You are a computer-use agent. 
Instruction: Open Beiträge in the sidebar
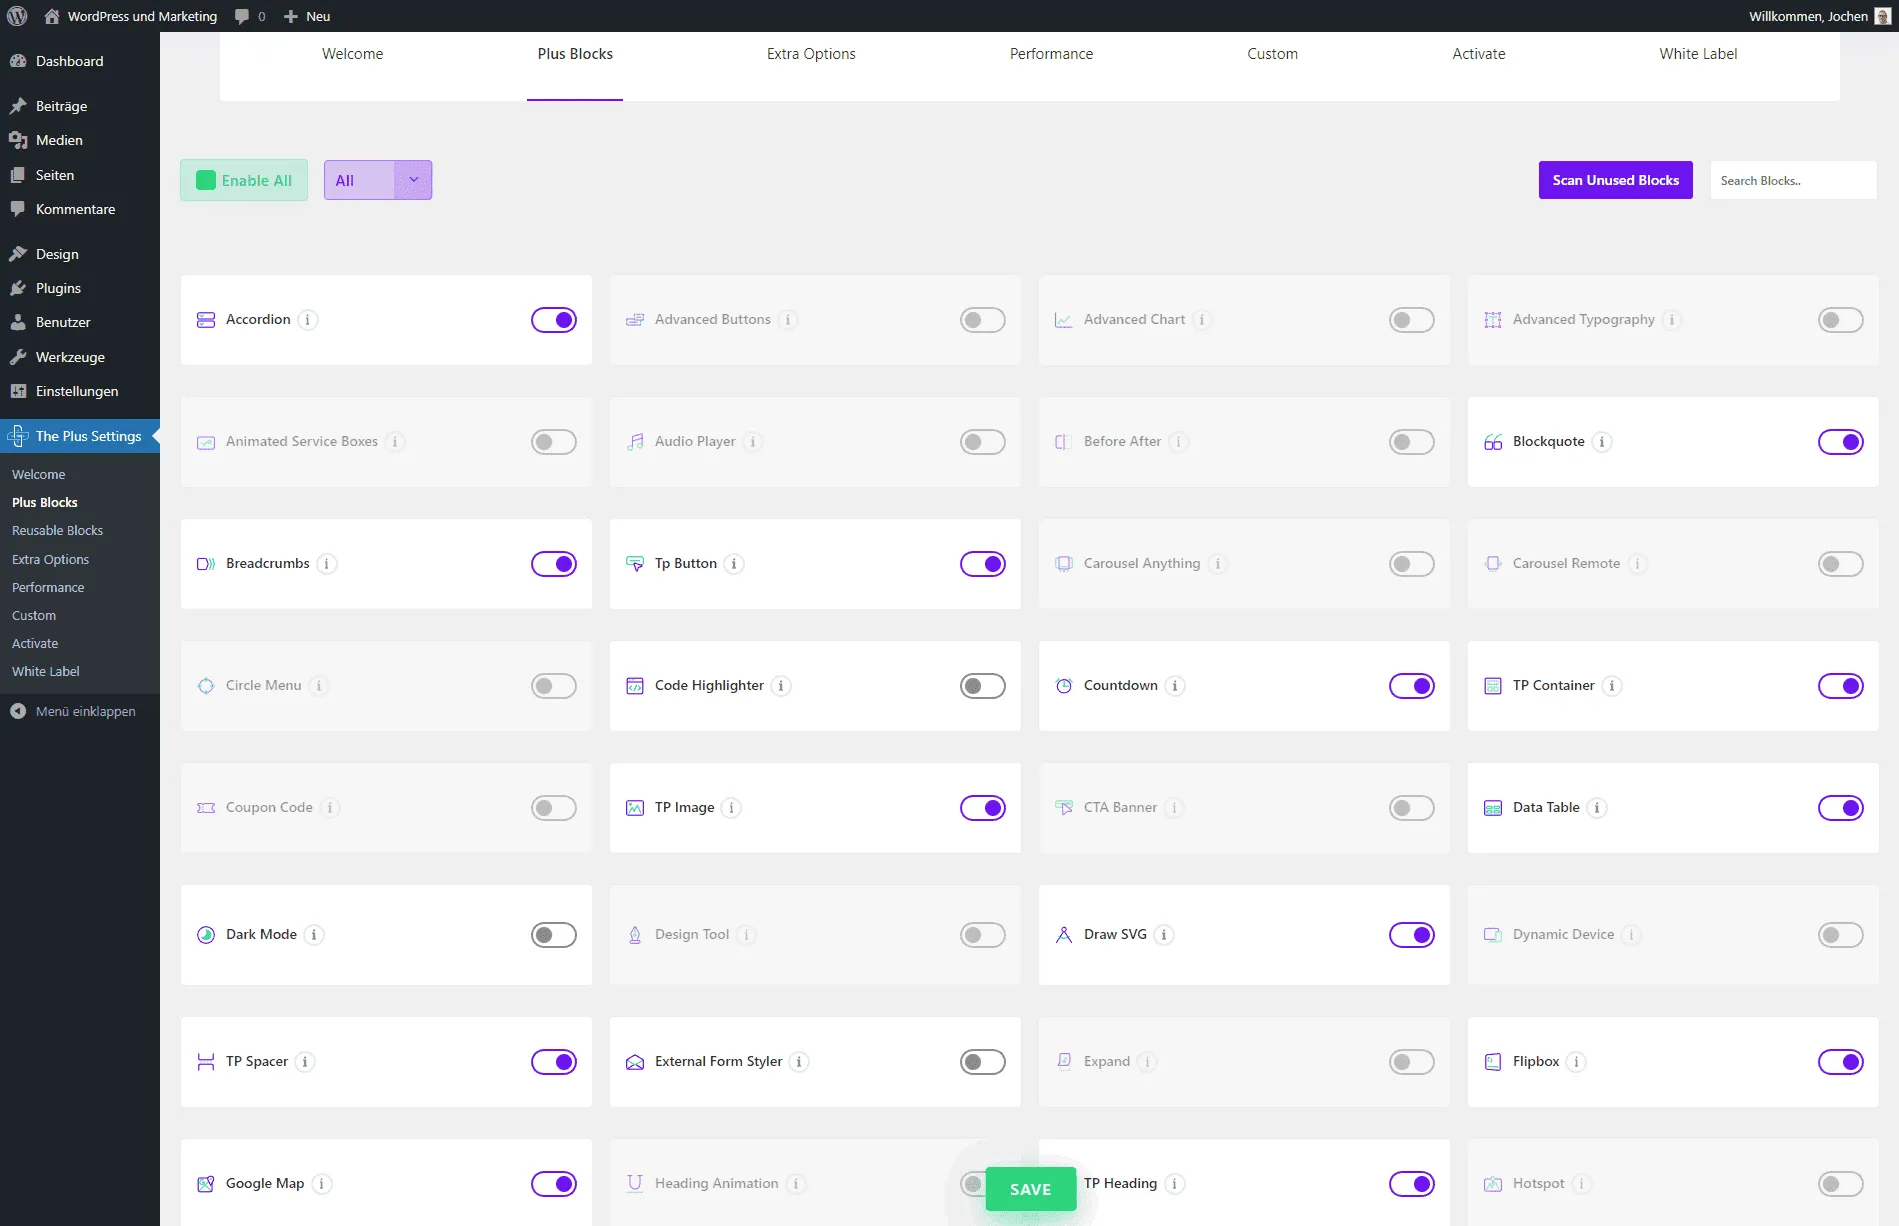click(80, 106)
